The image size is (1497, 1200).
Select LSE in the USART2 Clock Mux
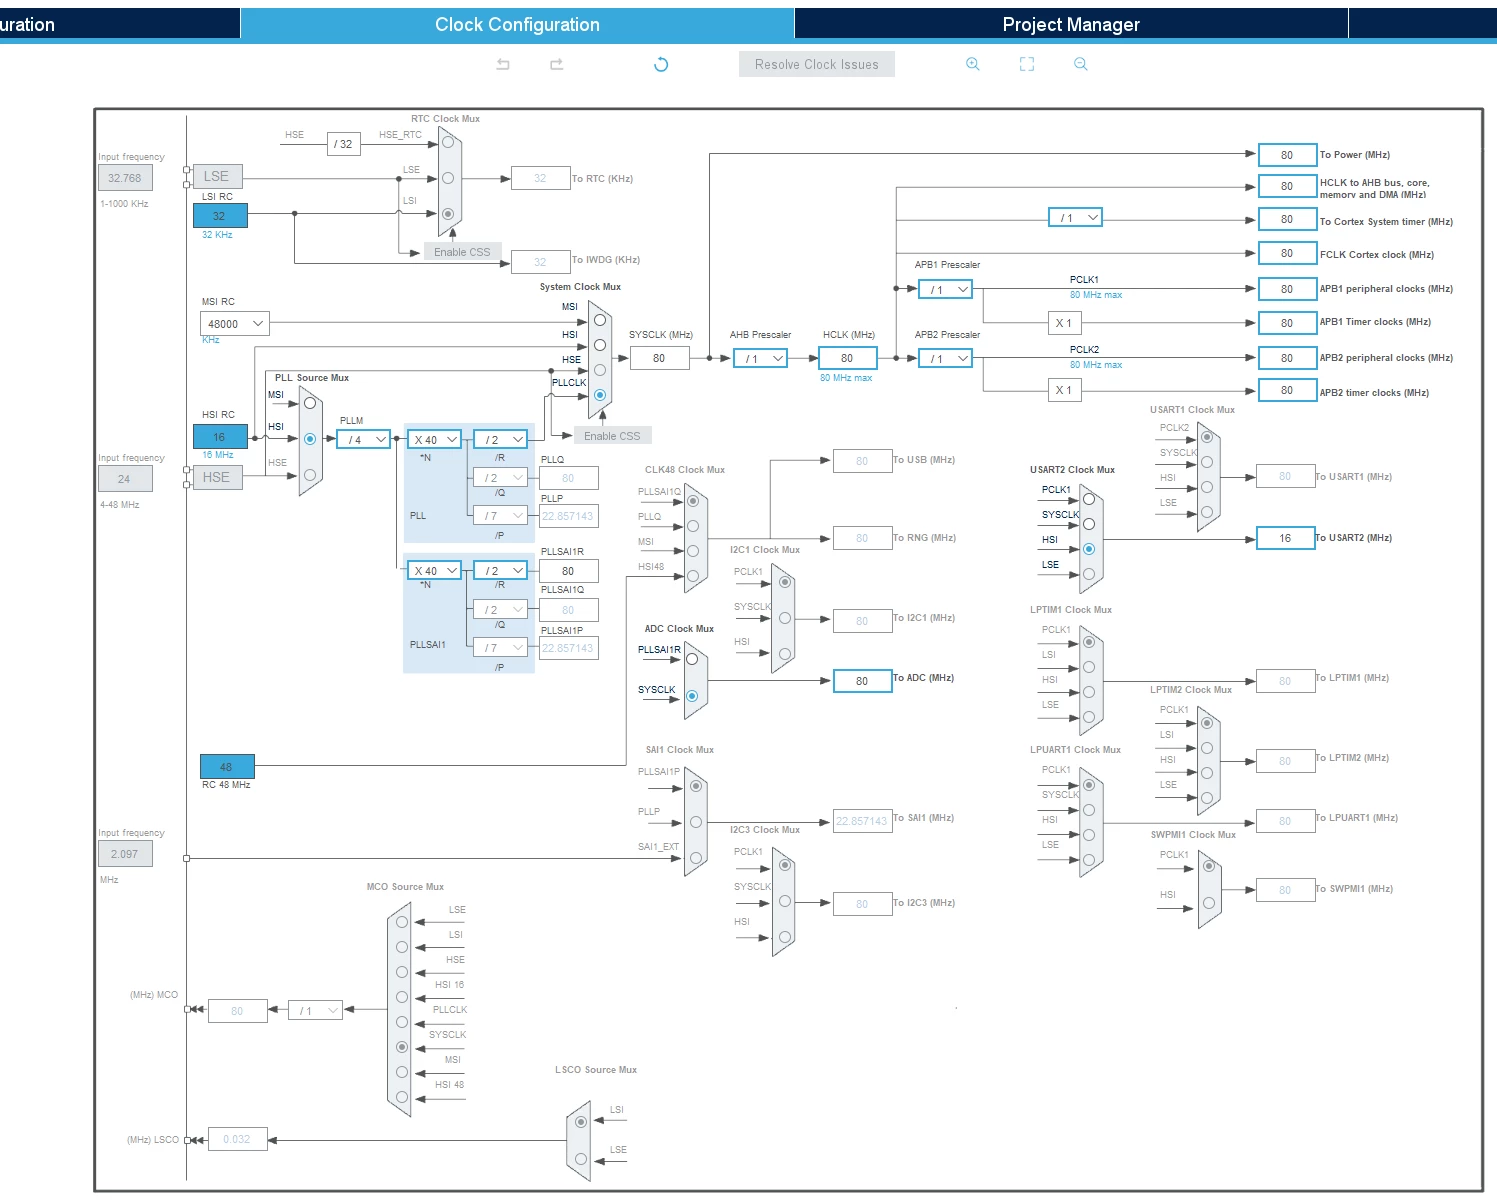click(1089, 574)
